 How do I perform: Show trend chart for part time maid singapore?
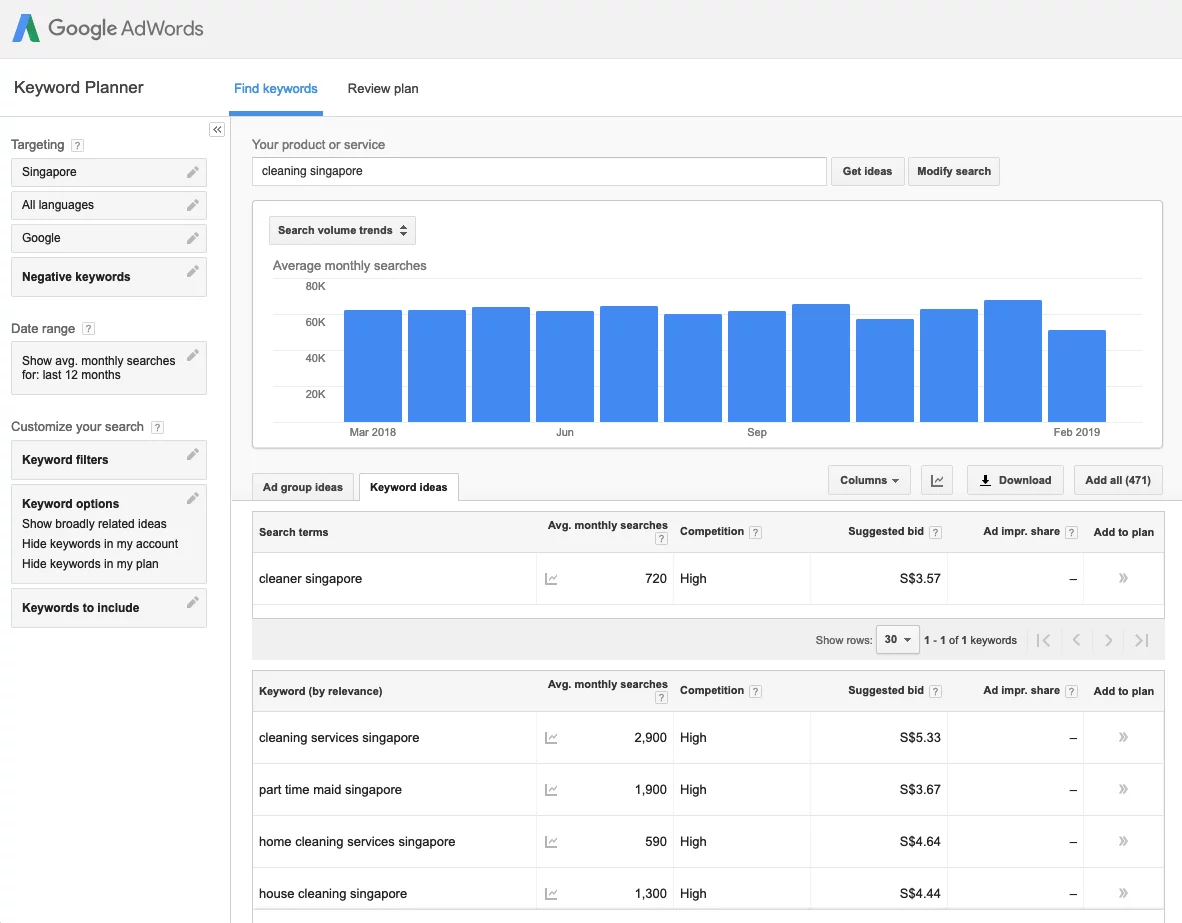click(x=551, y=790)
